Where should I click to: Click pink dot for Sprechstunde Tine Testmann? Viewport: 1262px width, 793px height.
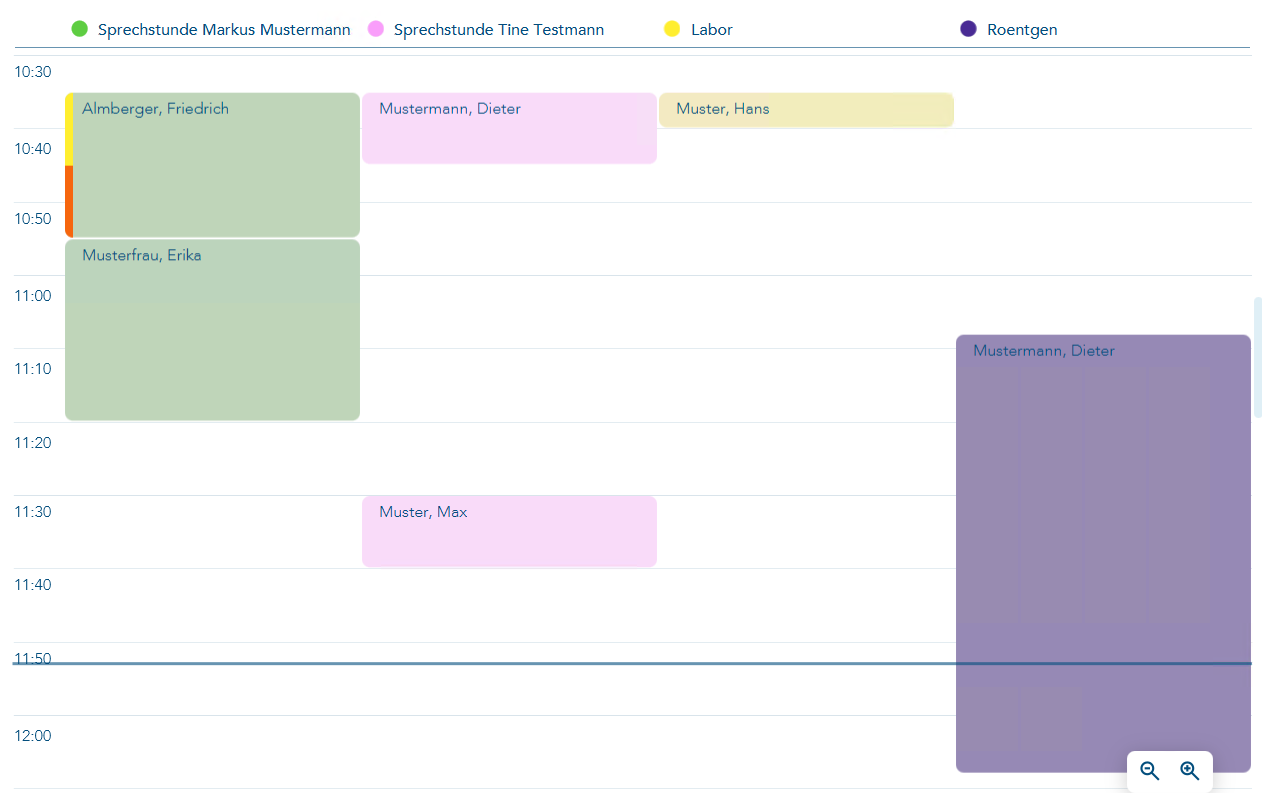coord(376,29)
